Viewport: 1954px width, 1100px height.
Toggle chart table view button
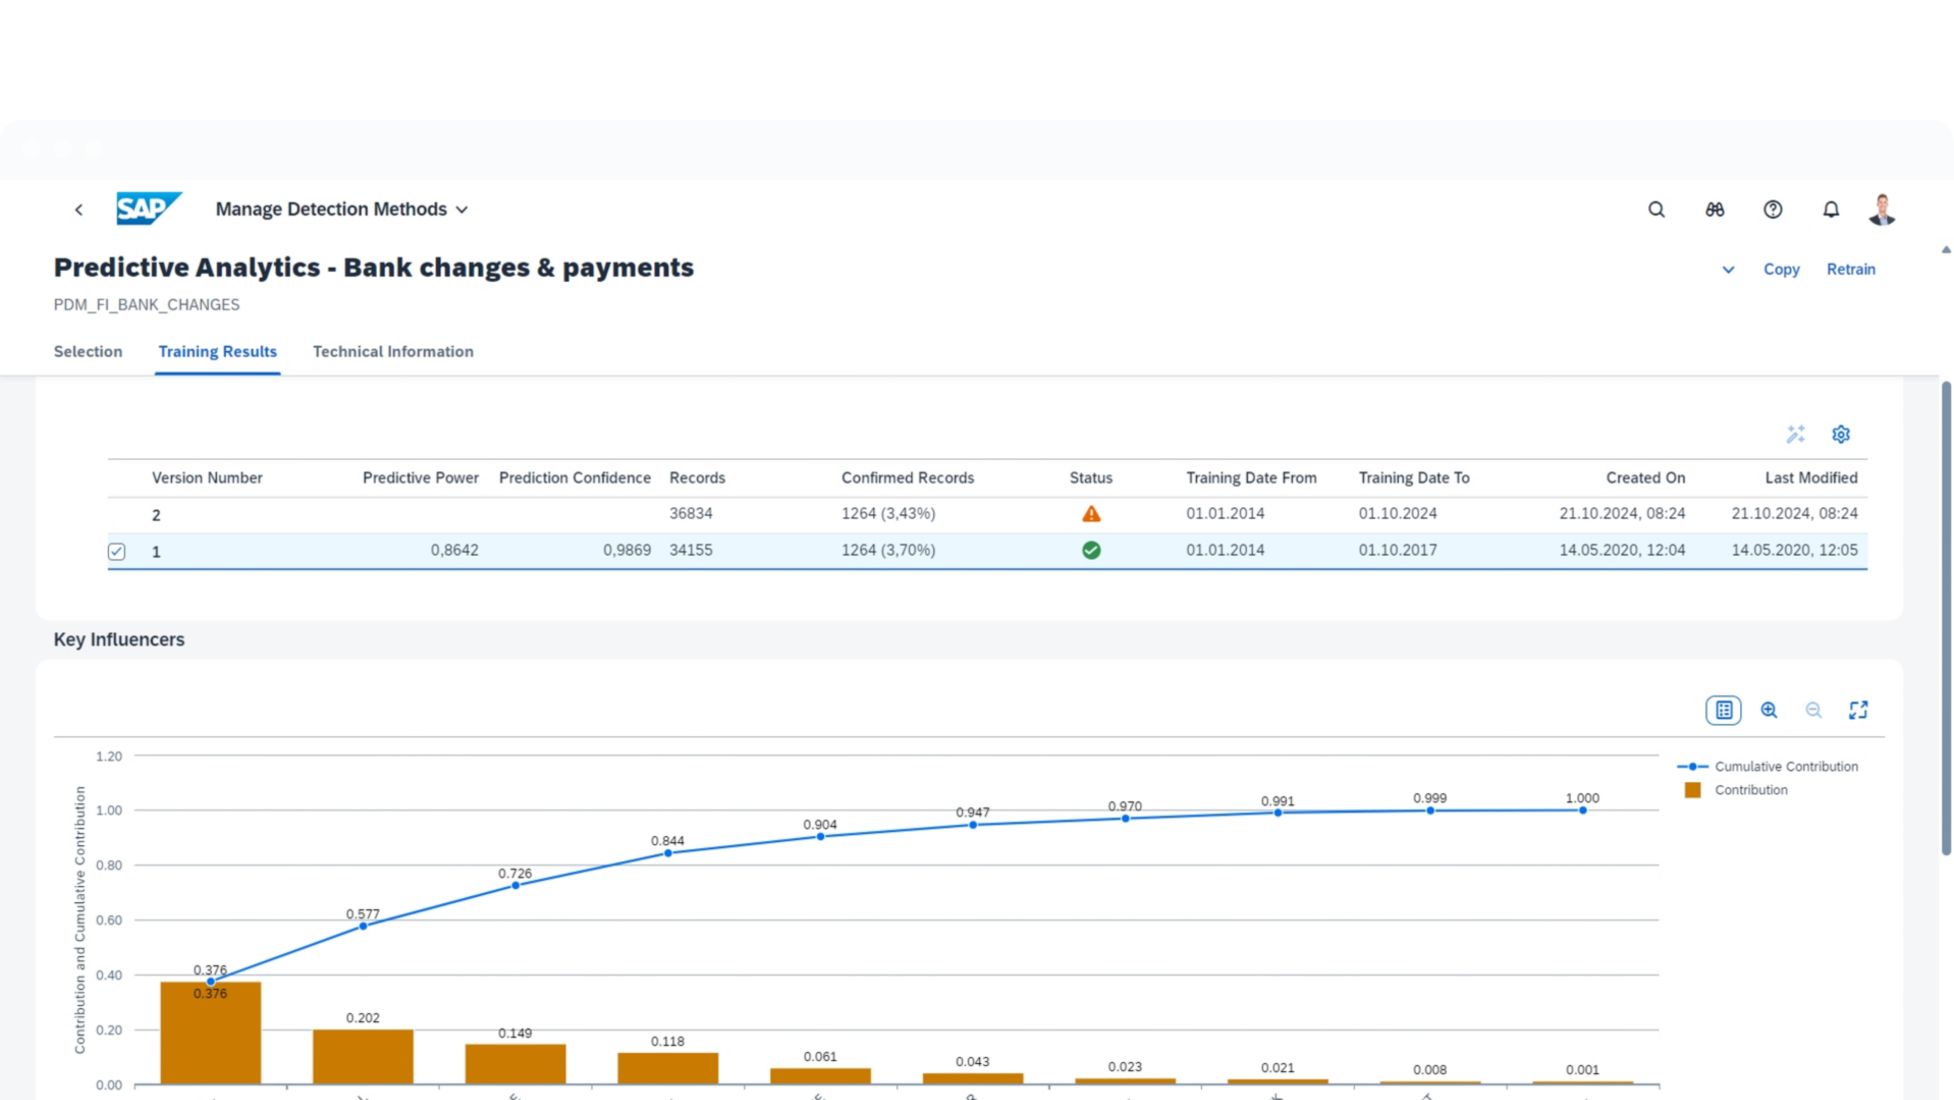1723,710
